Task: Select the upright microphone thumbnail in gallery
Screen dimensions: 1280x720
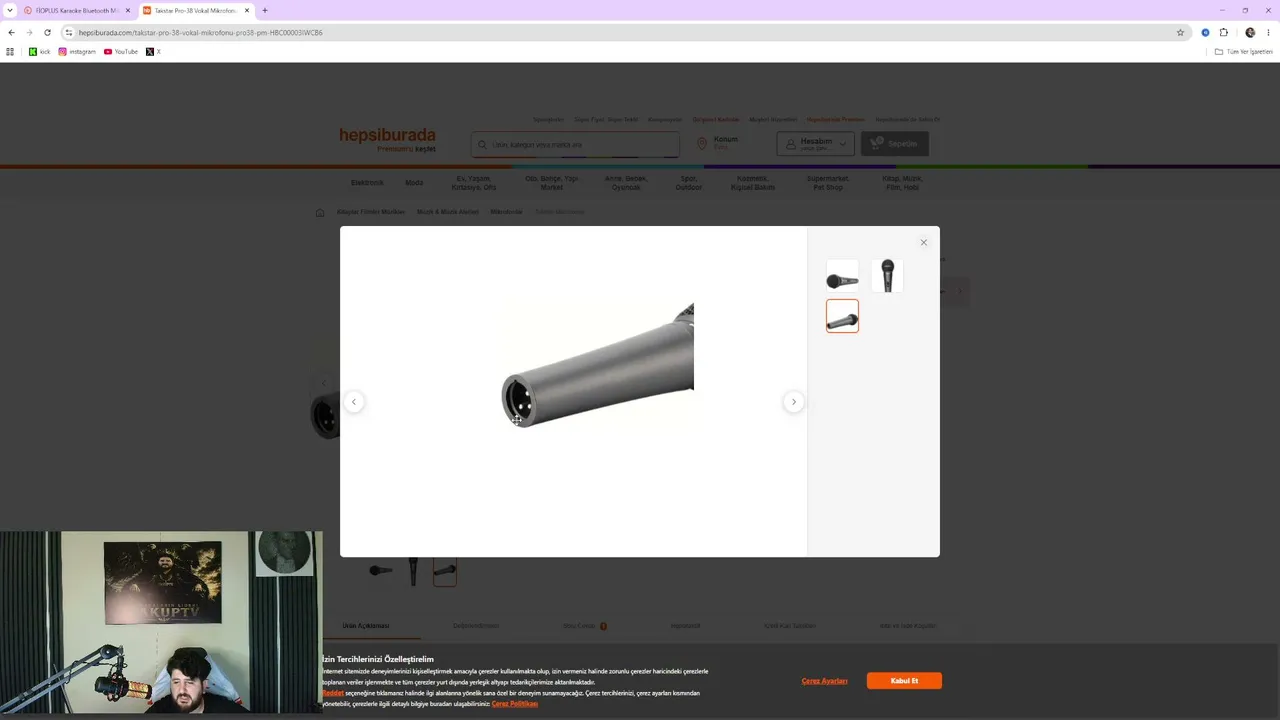Action: 887,276
